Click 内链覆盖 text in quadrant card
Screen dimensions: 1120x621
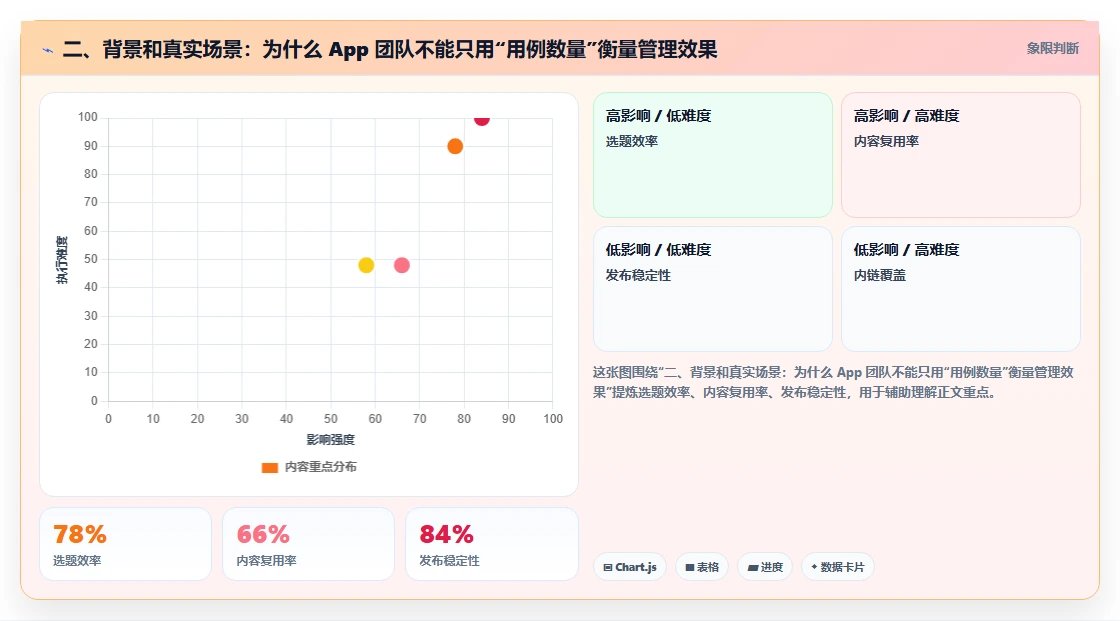pos(879,275)
